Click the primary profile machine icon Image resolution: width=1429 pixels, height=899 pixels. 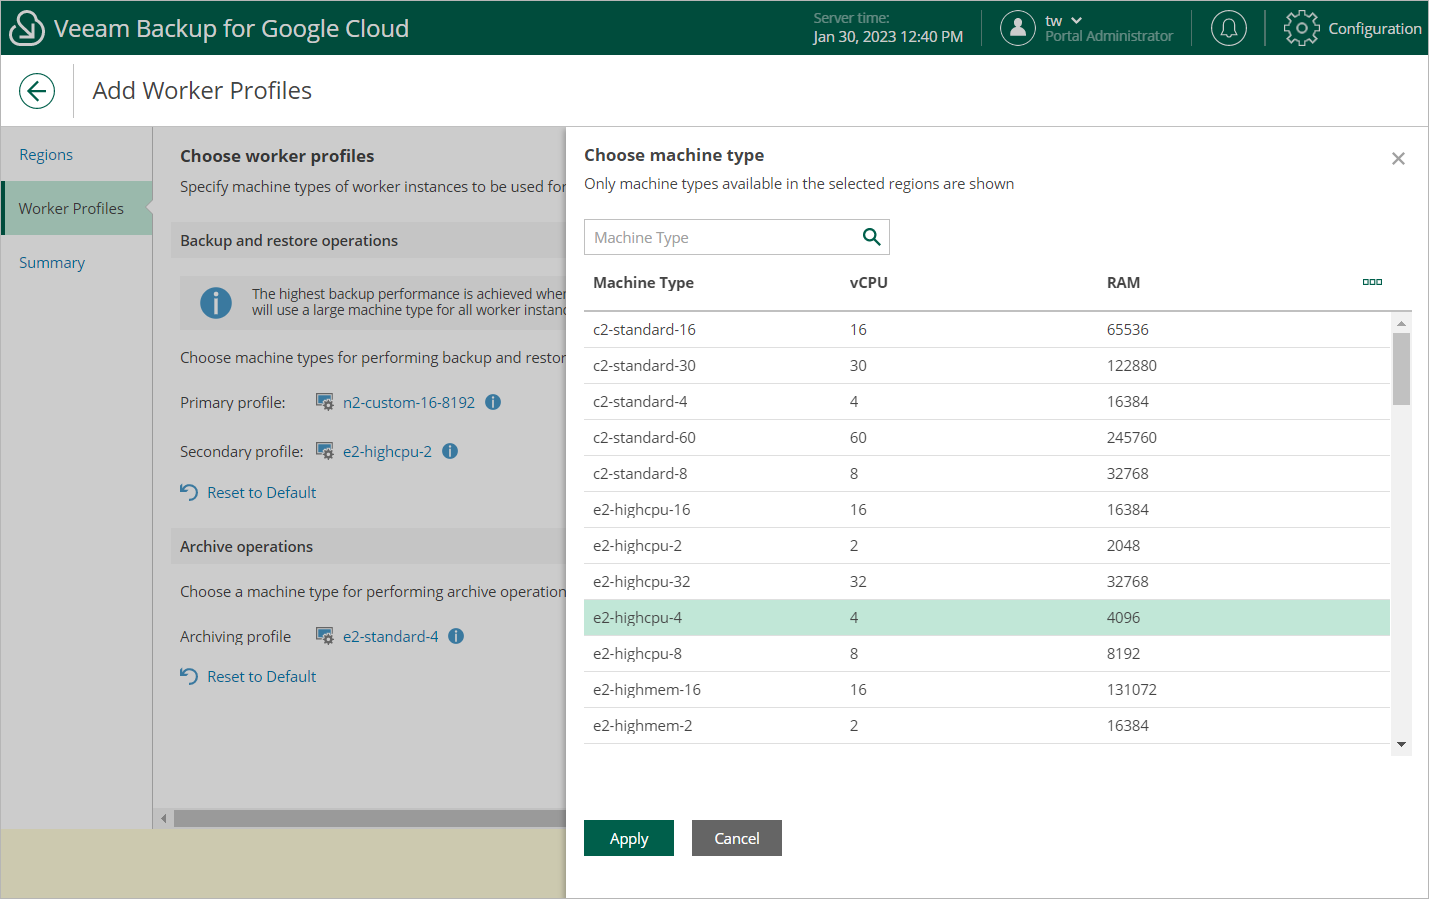(x=325, y=402)
